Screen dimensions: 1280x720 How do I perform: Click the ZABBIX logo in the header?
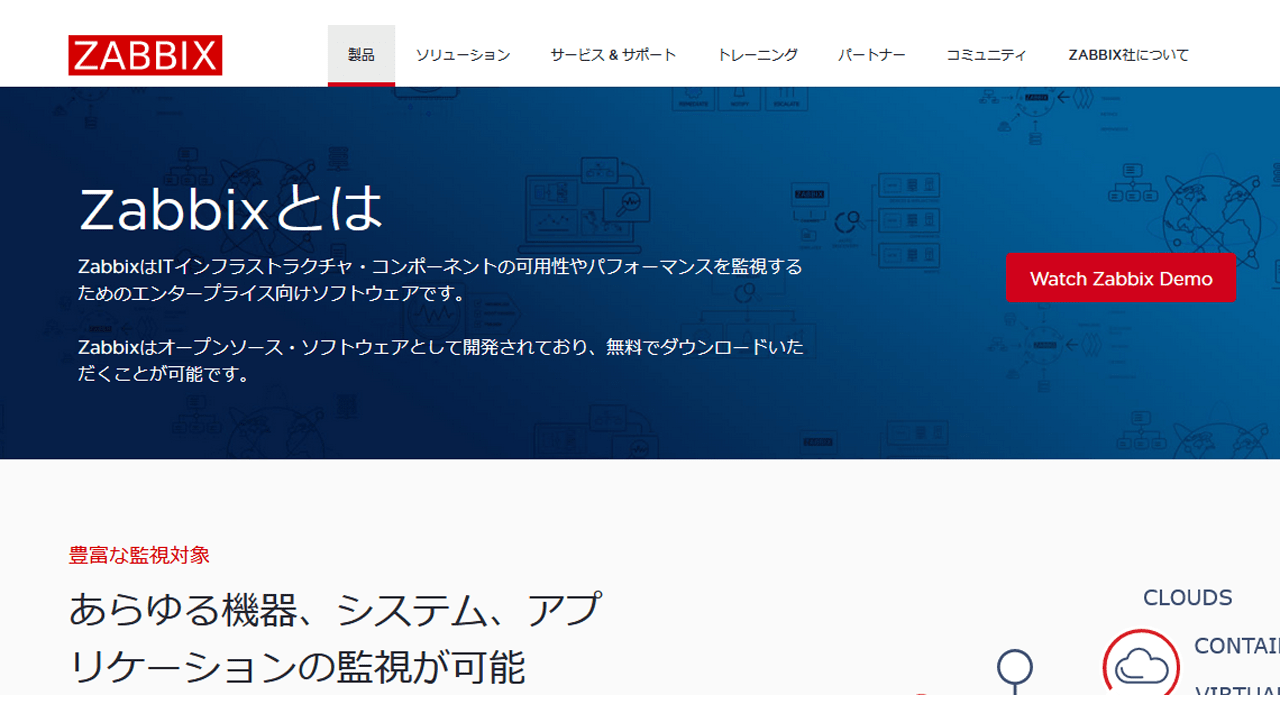145,56
